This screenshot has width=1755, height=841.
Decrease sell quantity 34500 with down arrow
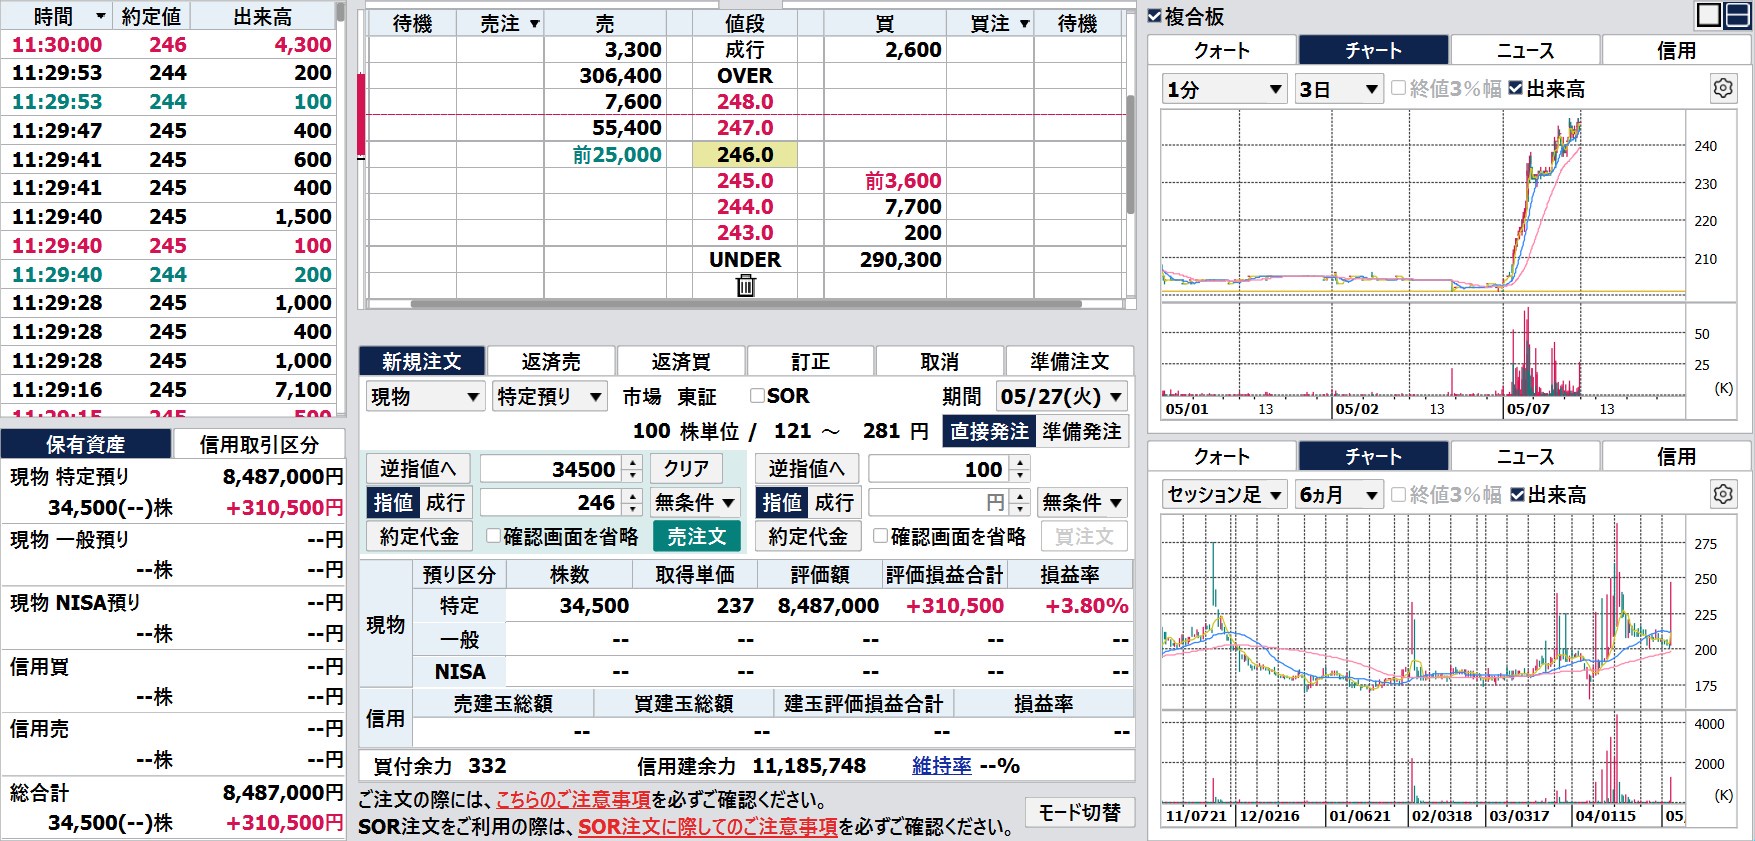tap(632, 475)
